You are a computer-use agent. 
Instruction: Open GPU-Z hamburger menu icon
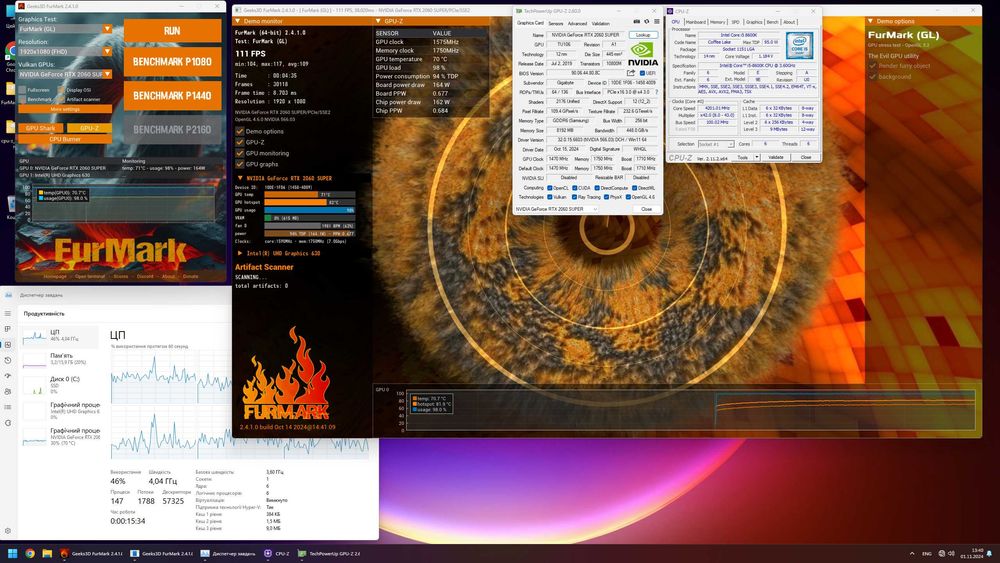(x=656, y=22)
